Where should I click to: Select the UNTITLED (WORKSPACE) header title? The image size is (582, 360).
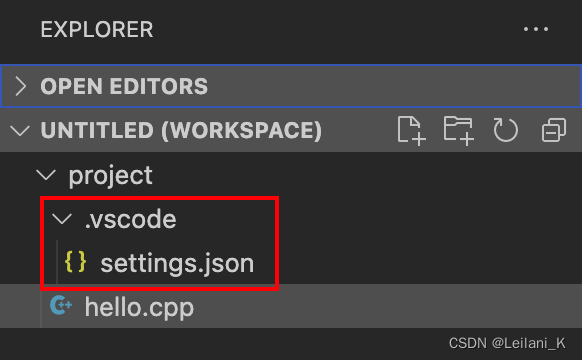(181, 130)
